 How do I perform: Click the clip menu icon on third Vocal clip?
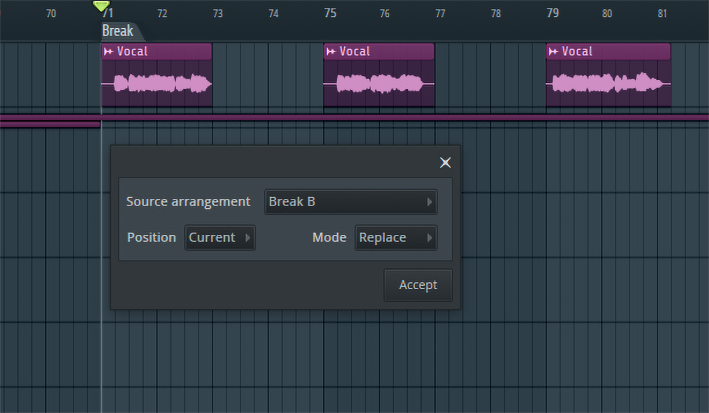(554, 52)
